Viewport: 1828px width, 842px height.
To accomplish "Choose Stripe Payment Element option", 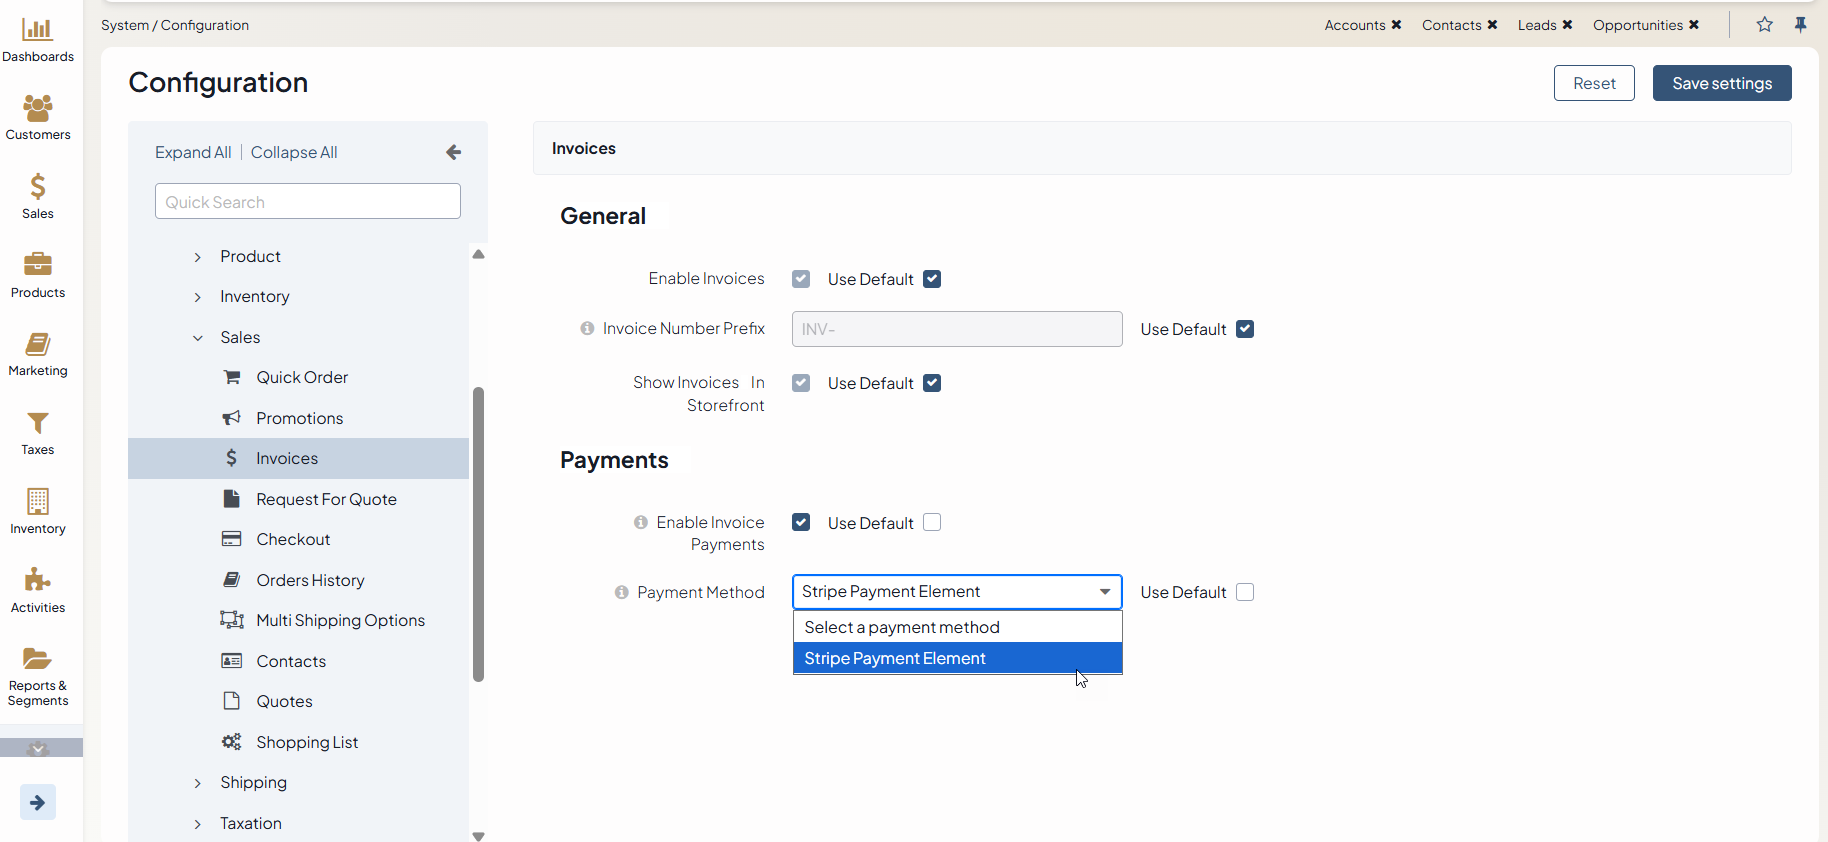I will 958,658.
